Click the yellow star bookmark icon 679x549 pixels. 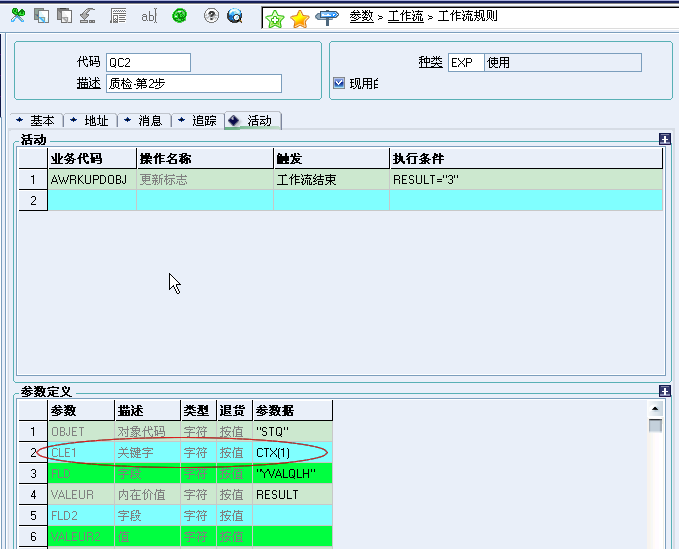(x=299, y=17)
